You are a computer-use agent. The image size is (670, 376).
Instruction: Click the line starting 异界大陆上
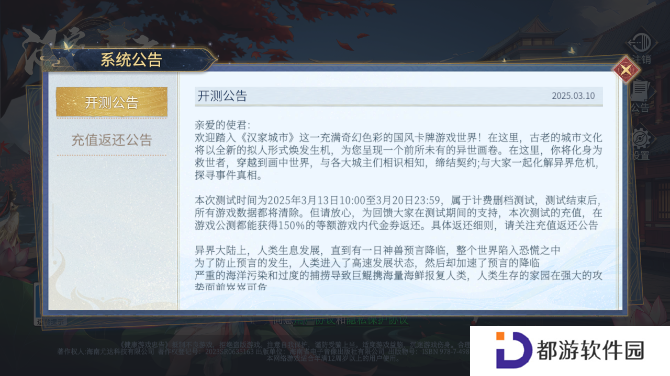click(377, 250)
